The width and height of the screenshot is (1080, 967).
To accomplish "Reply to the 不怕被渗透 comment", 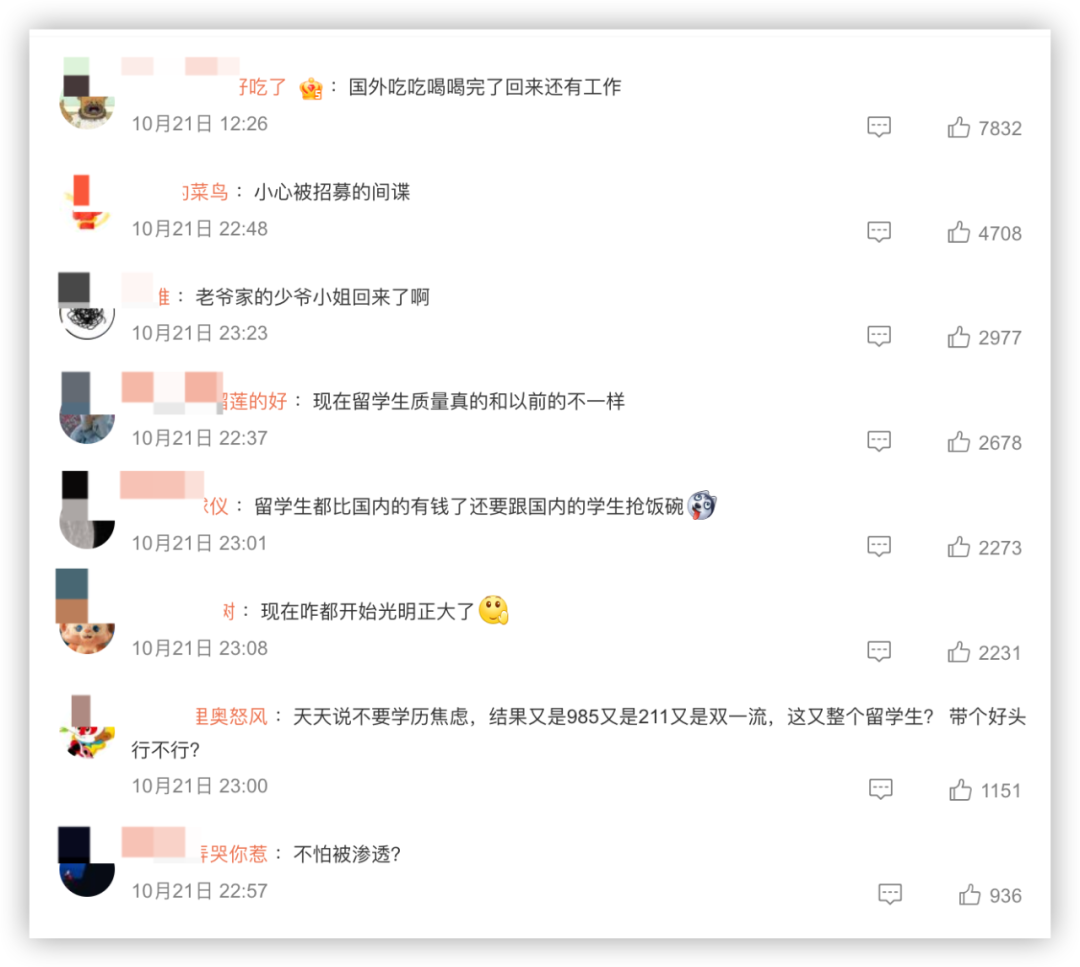I will tap(890, 895).
